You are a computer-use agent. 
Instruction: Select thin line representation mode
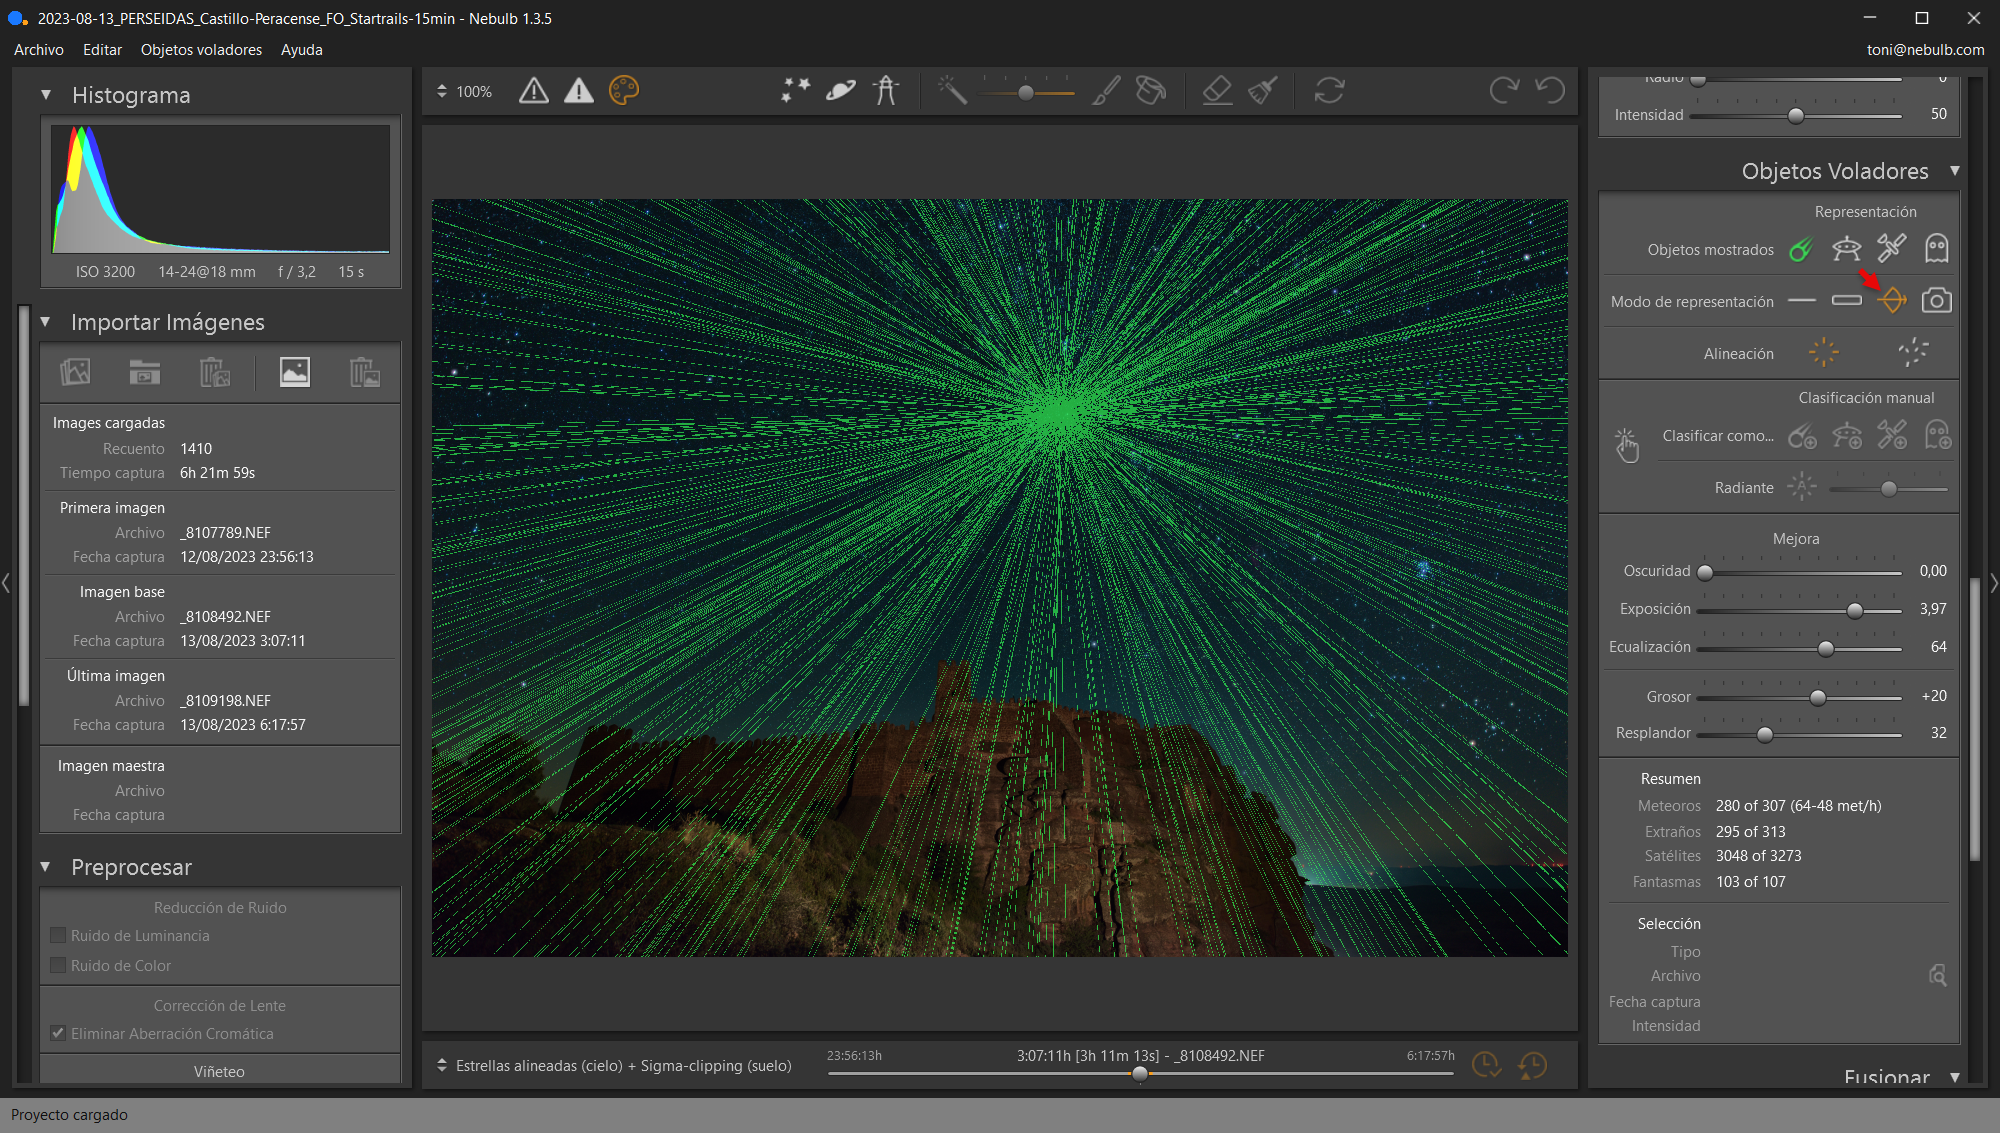click(1801, 301)
